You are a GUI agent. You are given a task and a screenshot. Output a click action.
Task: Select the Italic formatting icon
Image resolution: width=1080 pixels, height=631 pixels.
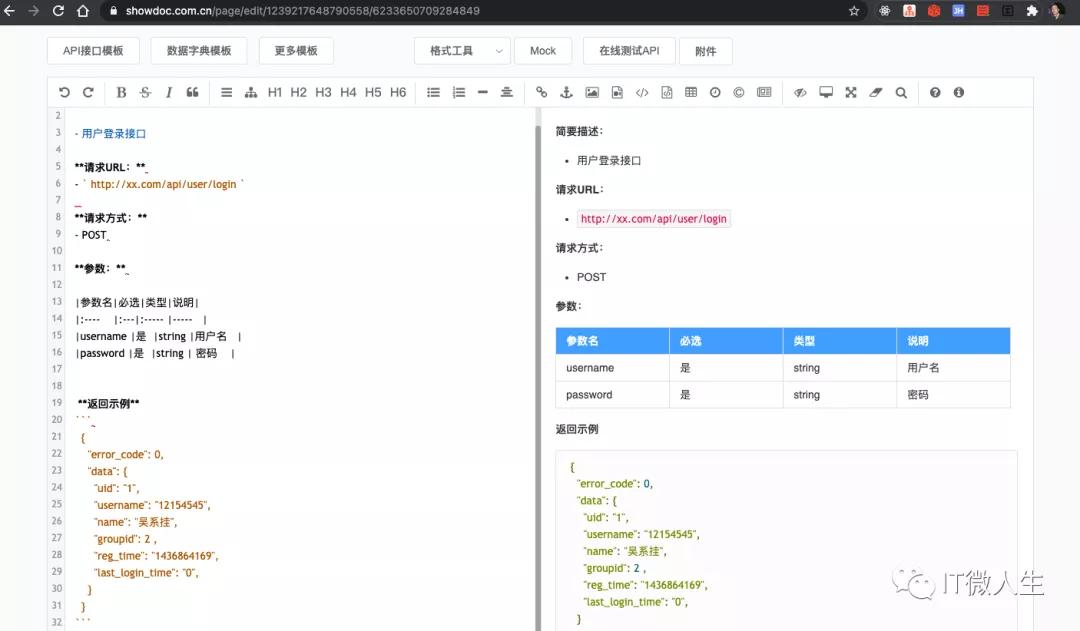(x=168, y=92)
